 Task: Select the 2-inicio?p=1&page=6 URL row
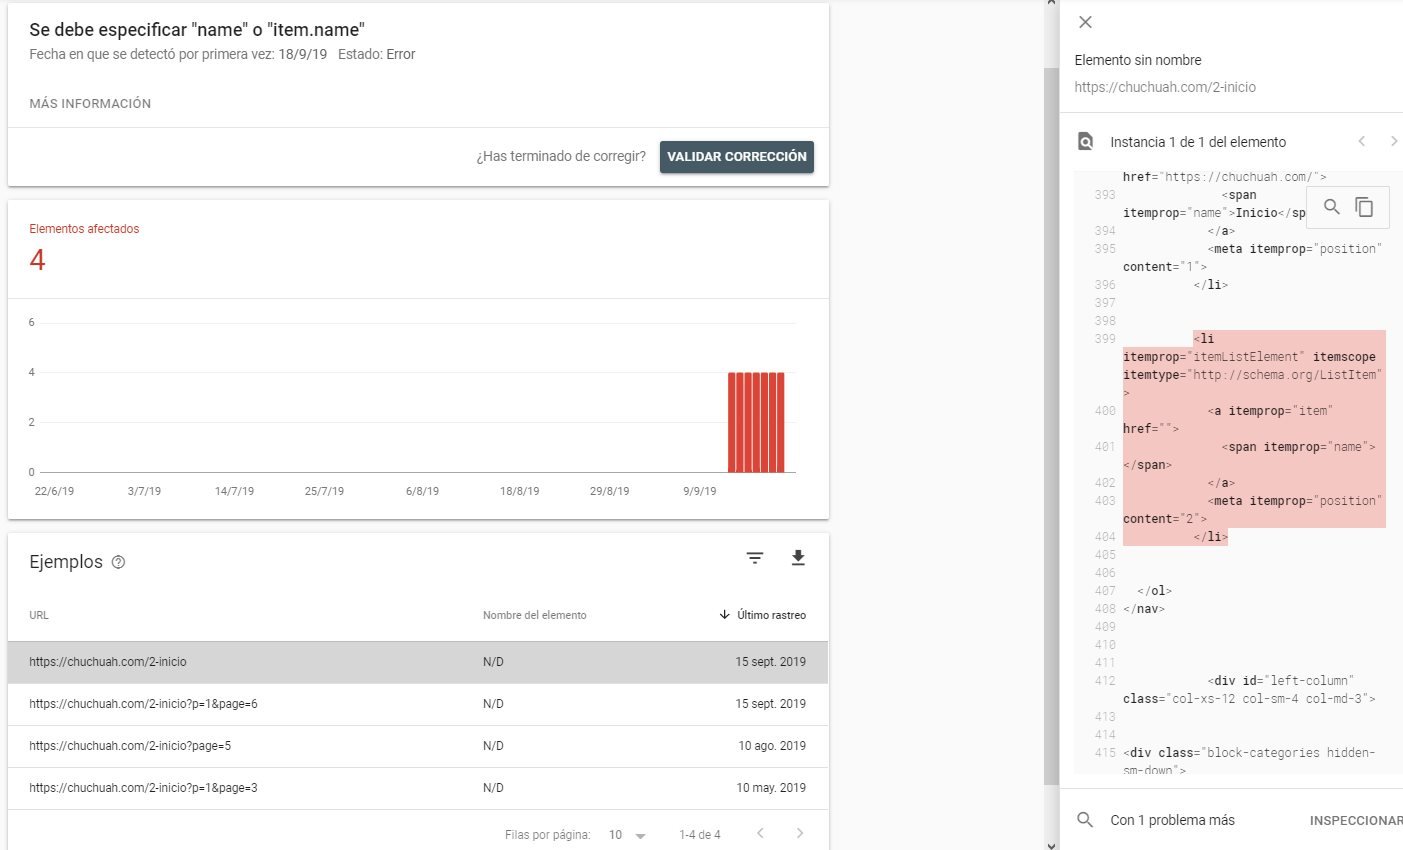tap(418, 704)
